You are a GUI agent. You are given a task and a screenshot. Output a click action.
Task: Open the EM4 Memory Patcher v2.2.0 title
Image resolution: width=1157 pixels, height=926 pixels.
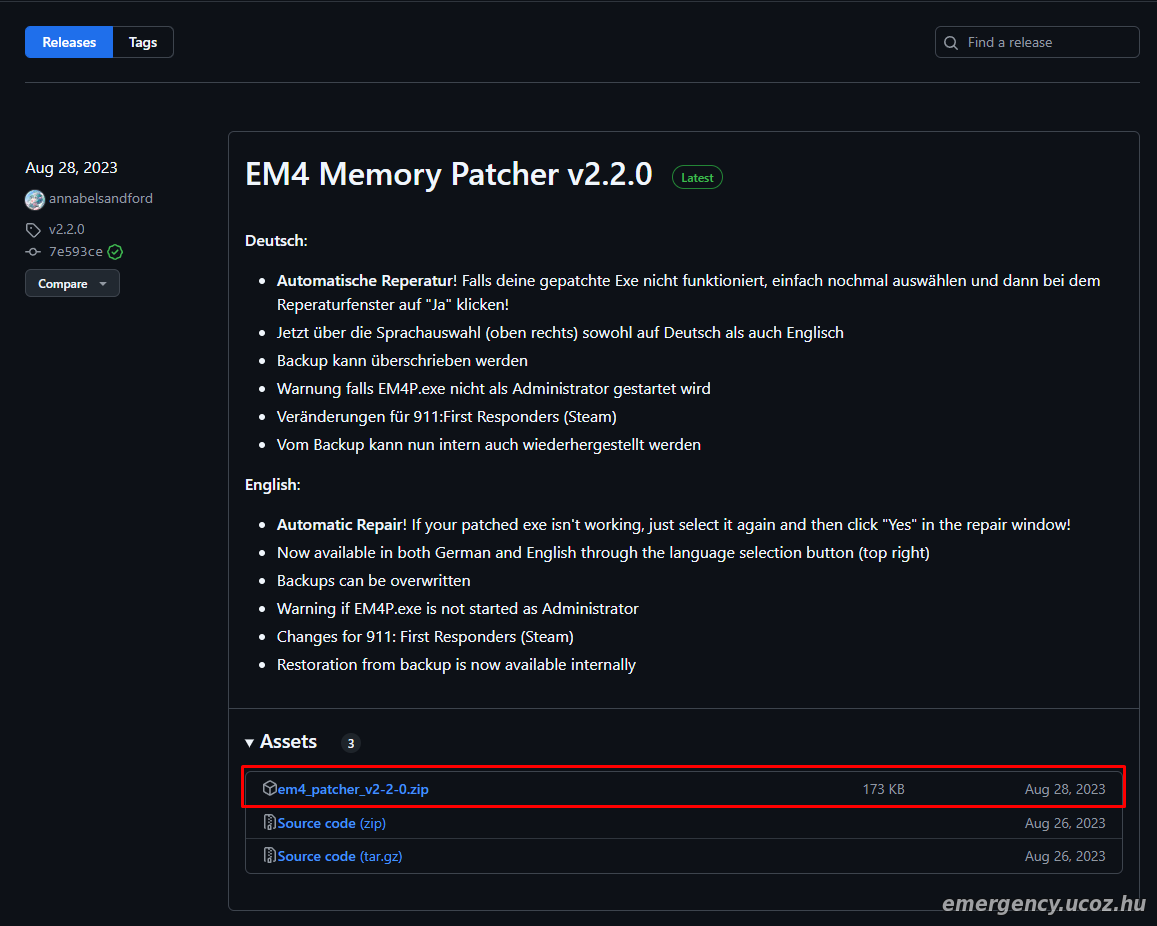click(x=449, y=175)
